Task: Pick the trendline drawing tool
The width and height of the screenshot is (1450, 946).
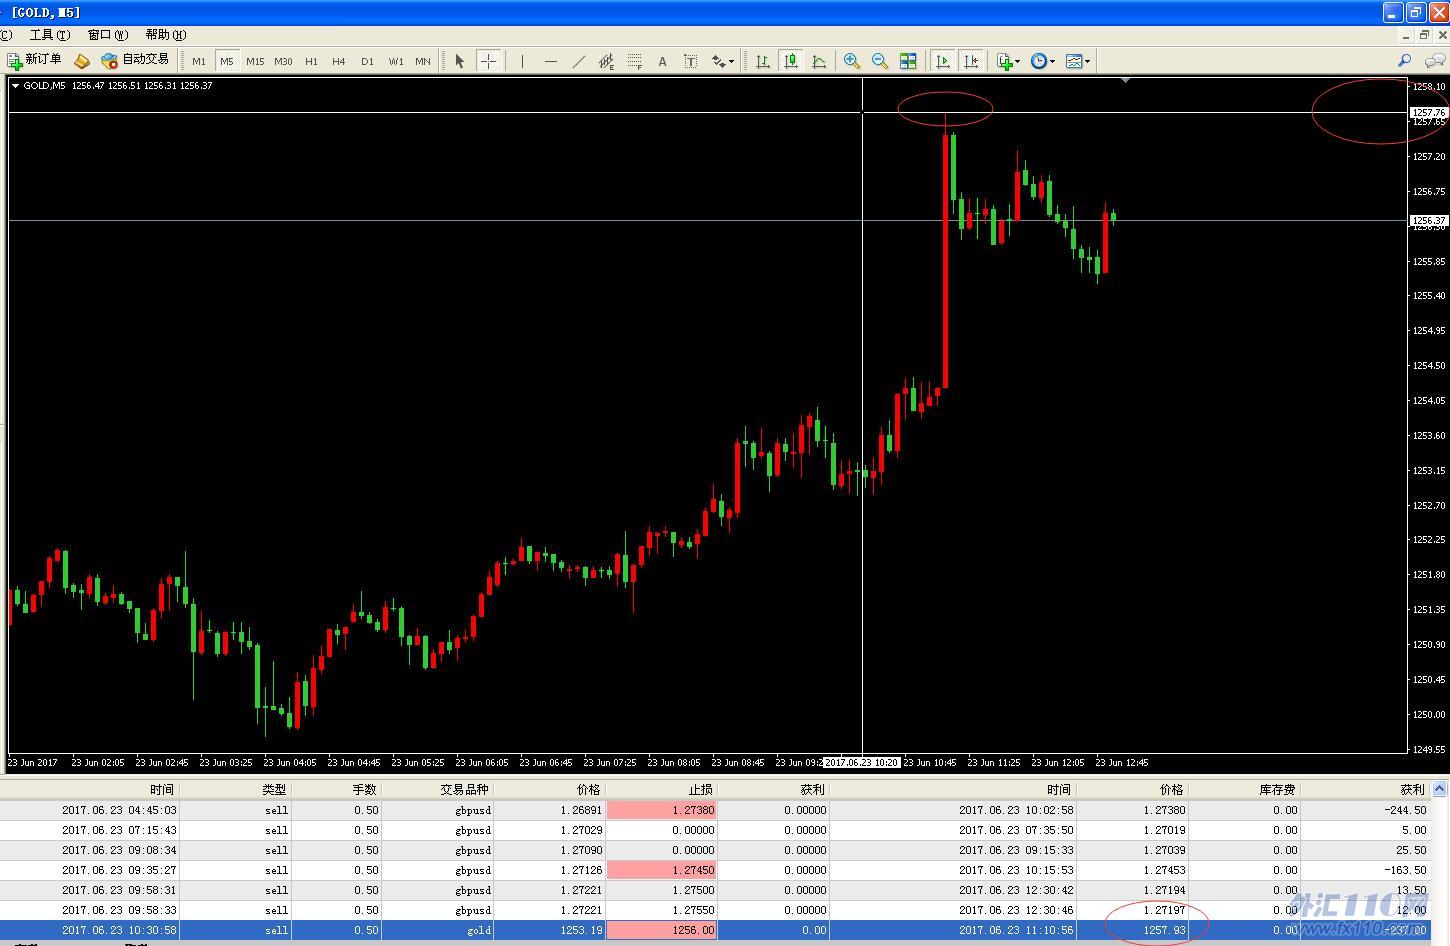Action: (x=578, y=61)
